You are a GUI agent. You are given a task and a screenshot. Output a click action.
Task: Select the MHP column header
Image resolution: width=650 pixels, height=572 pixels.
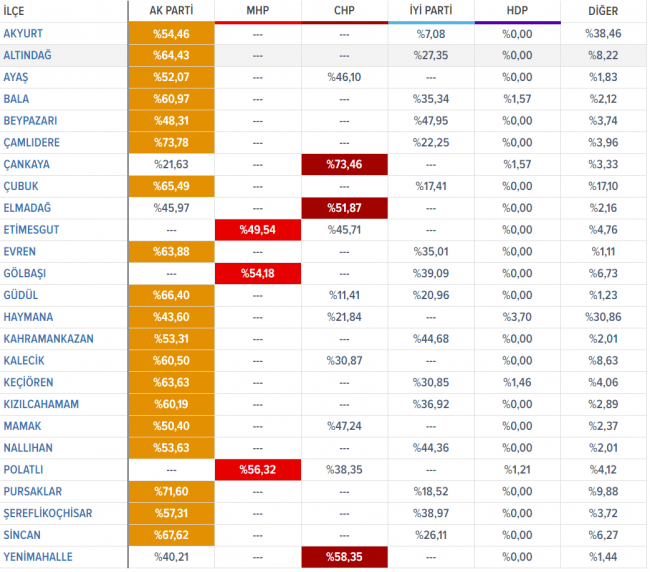(x=258, y=10)
